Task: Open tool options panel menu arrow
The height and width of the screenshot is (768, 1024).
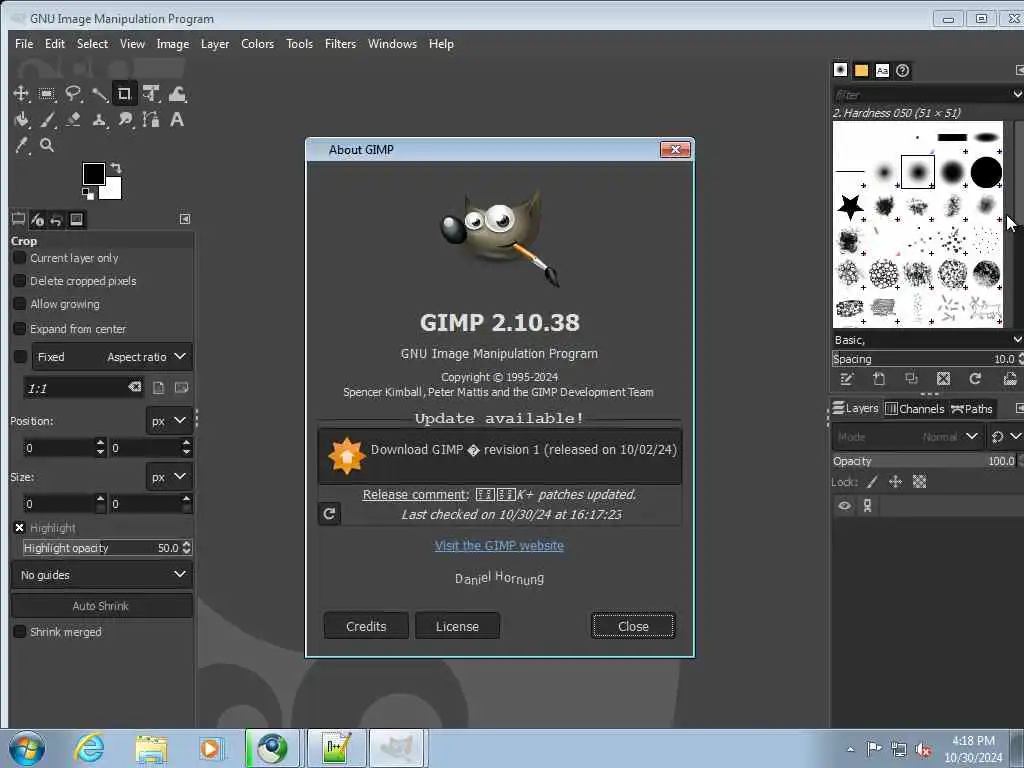Action: coord(185,219)
